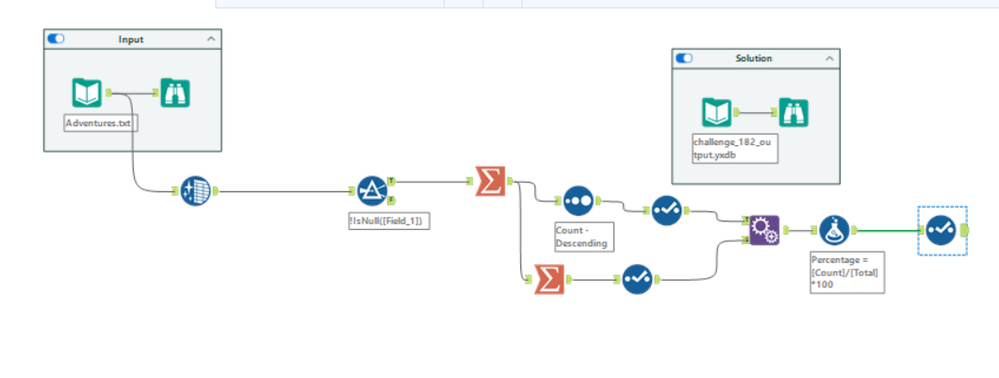Click the Browse tool in the Input container
The width and height of the screenshot is (999, 378).
pyautogui.click(x=175, y=92)
